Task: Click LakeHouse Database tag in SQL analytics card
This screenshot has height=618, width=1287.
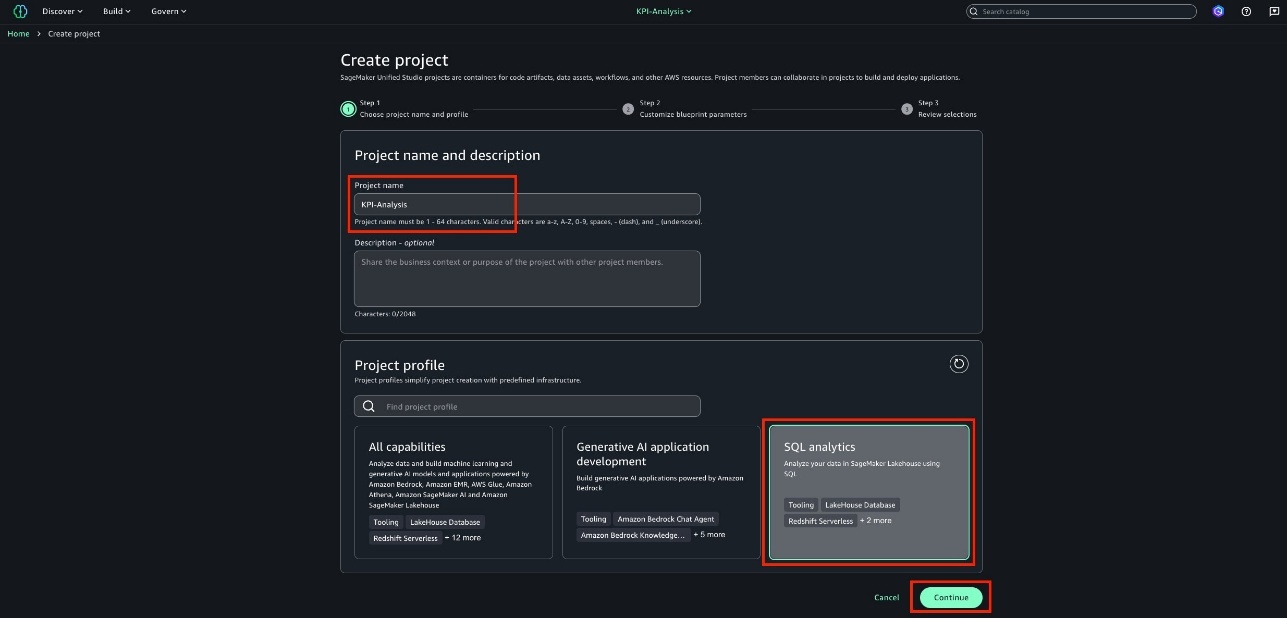Action: click(860, 505)
